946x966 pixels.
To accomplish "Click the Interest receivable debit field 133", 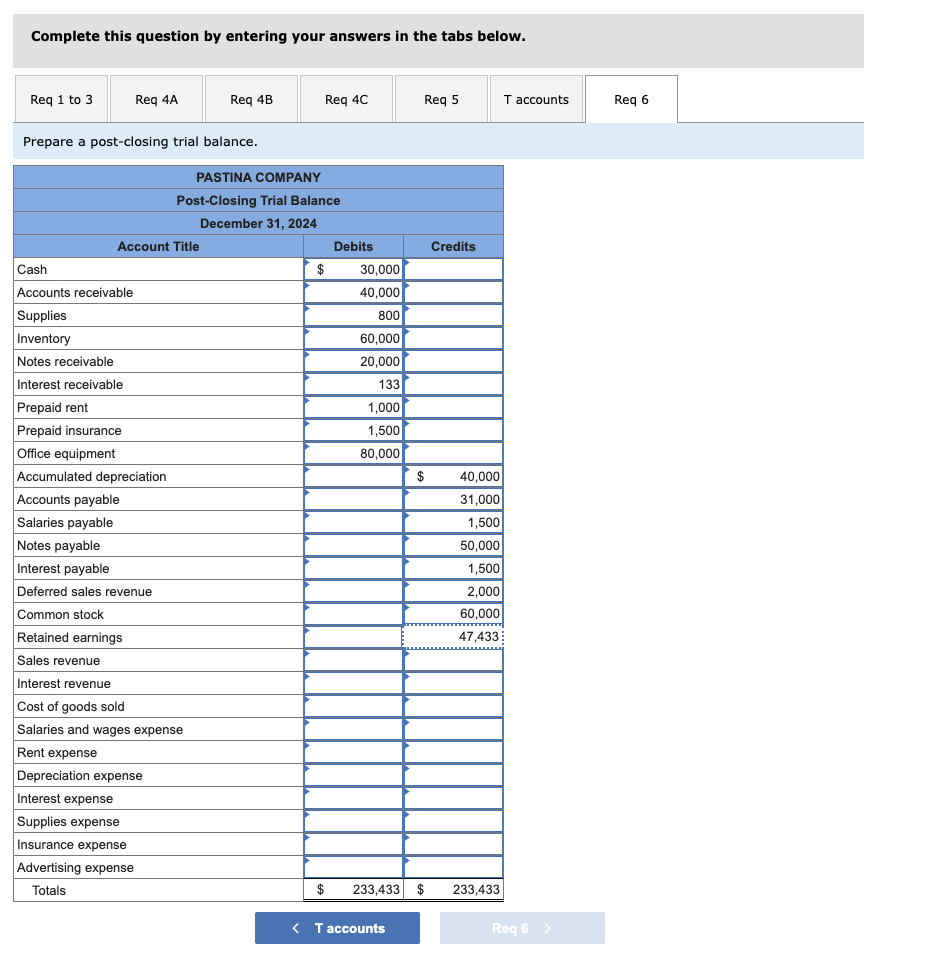I will [x=354, y=384].
